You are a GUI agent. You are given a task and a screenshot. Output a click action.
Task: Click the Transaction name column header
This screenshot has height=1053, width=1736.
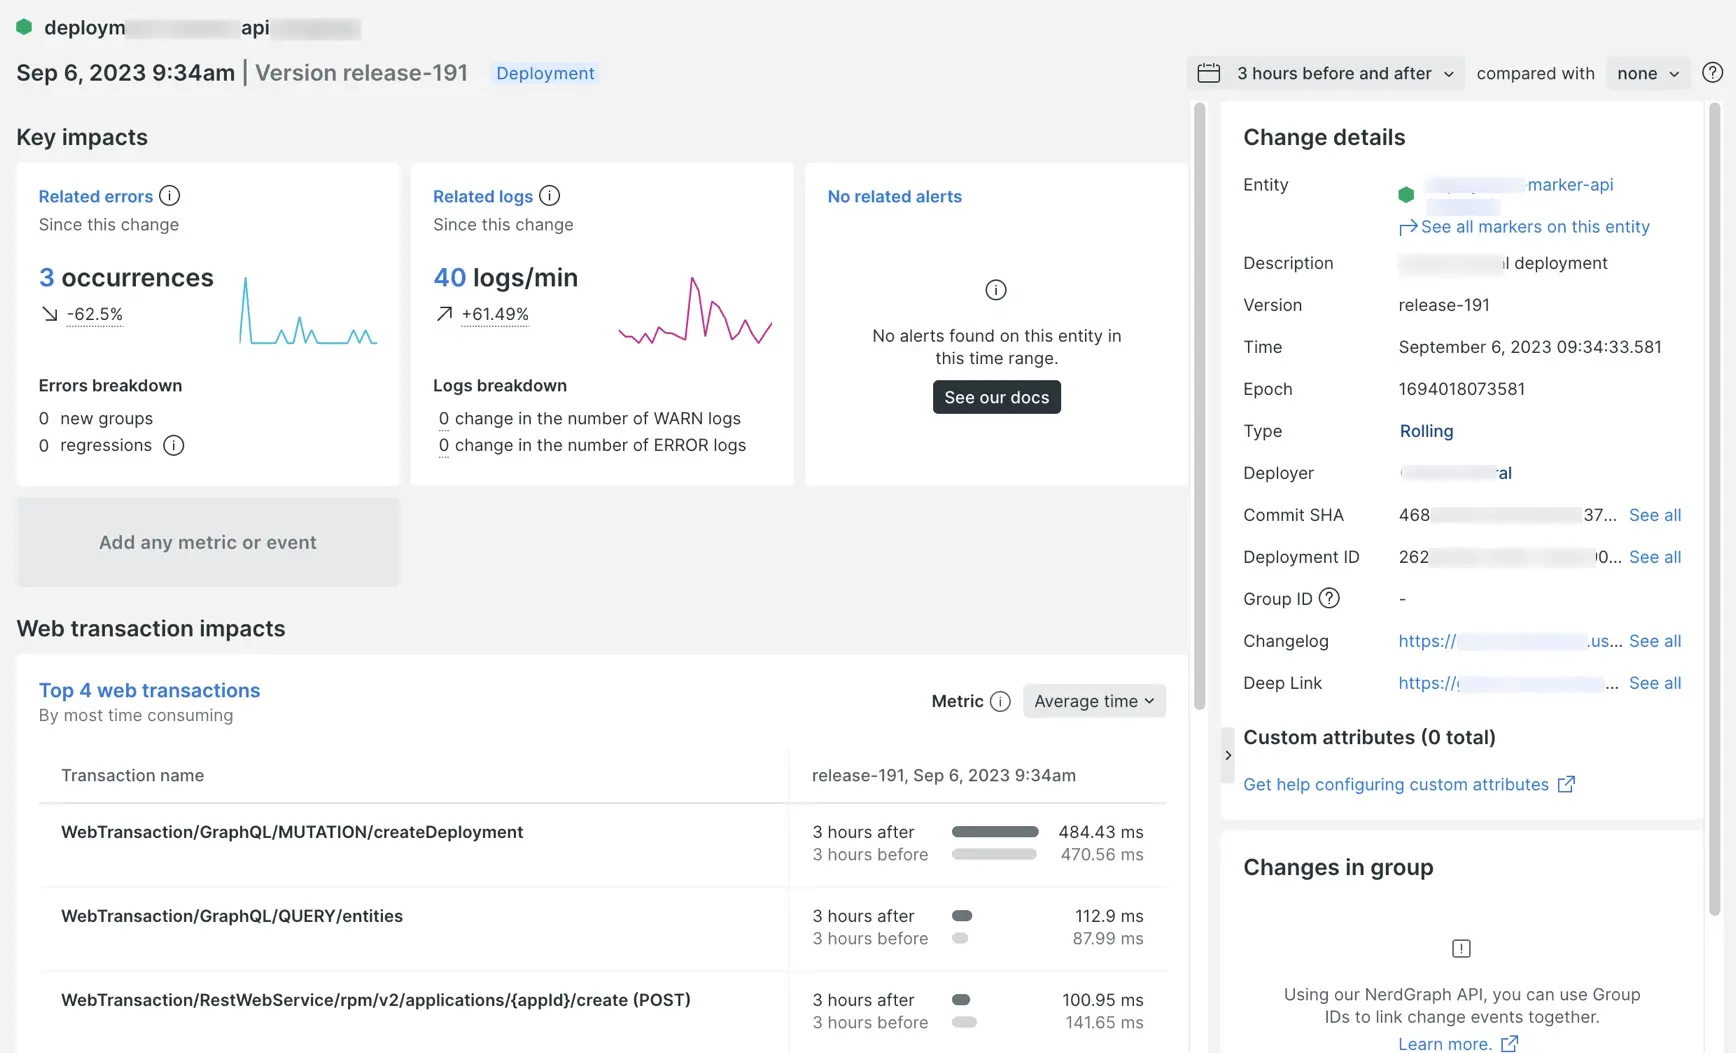(x=132, y=775)
